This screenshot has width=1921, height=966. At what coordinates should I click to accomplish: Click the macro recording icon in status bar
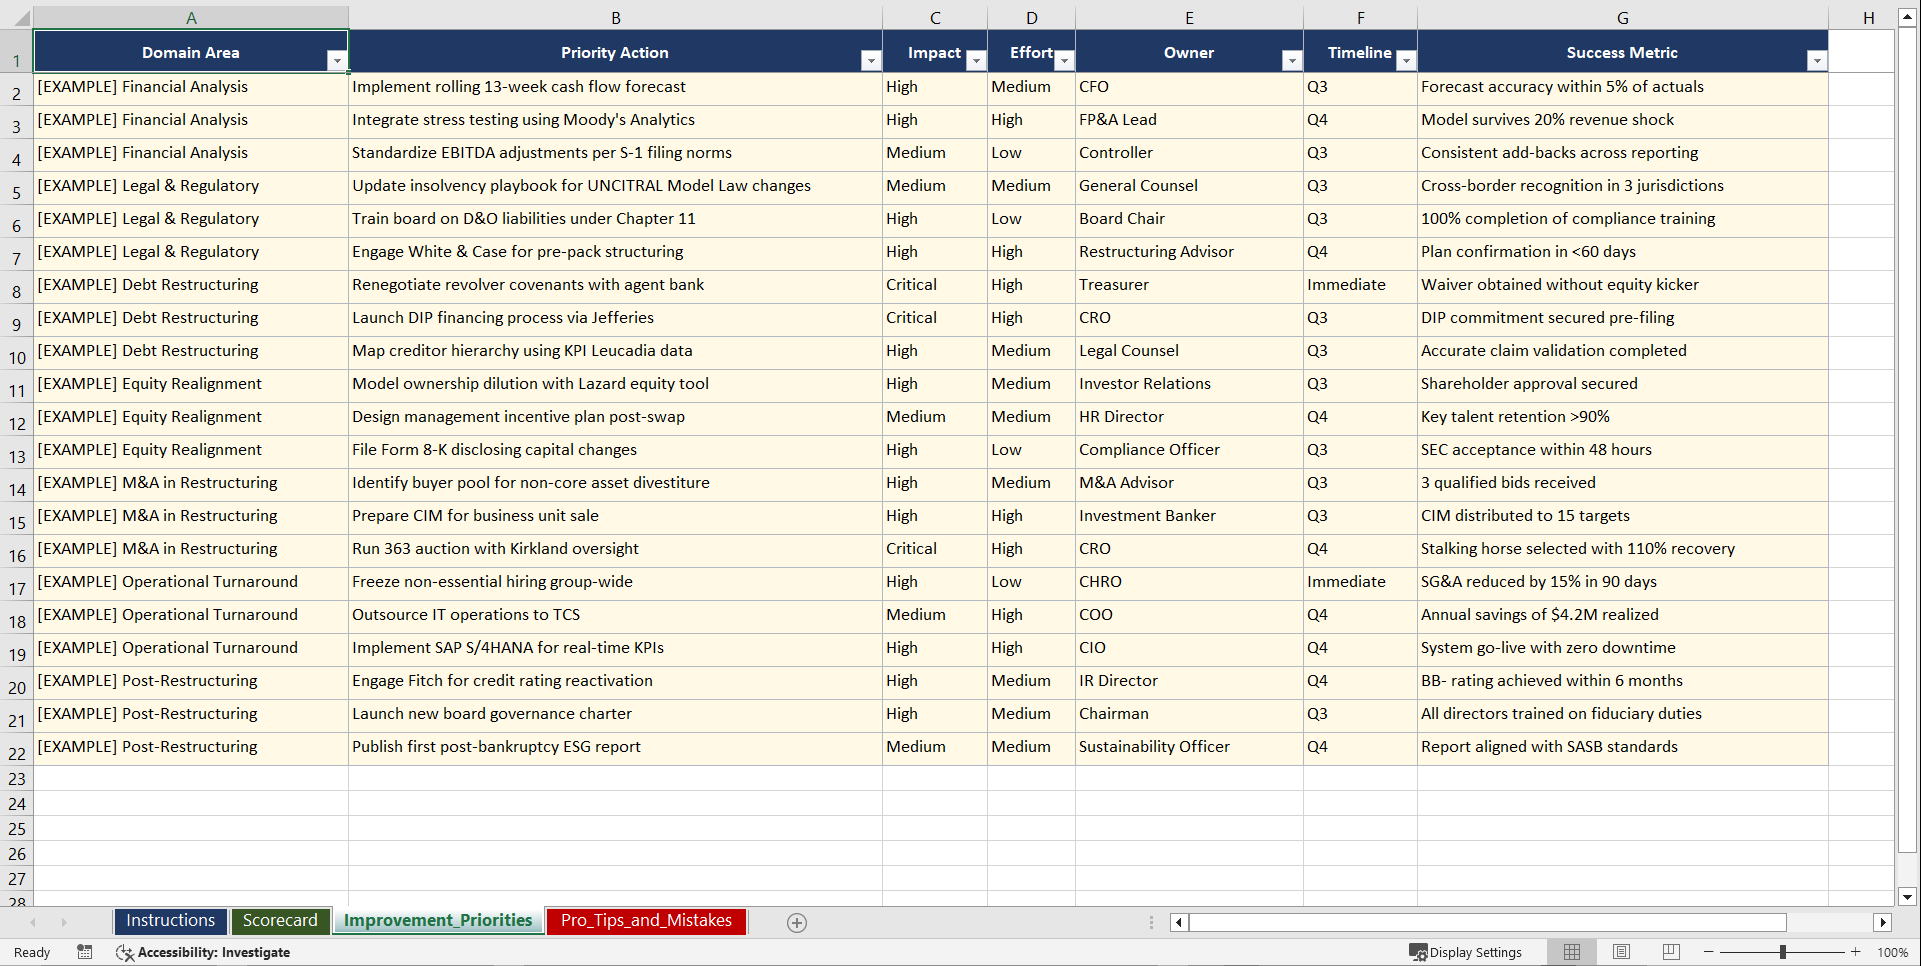pos(85,952)
